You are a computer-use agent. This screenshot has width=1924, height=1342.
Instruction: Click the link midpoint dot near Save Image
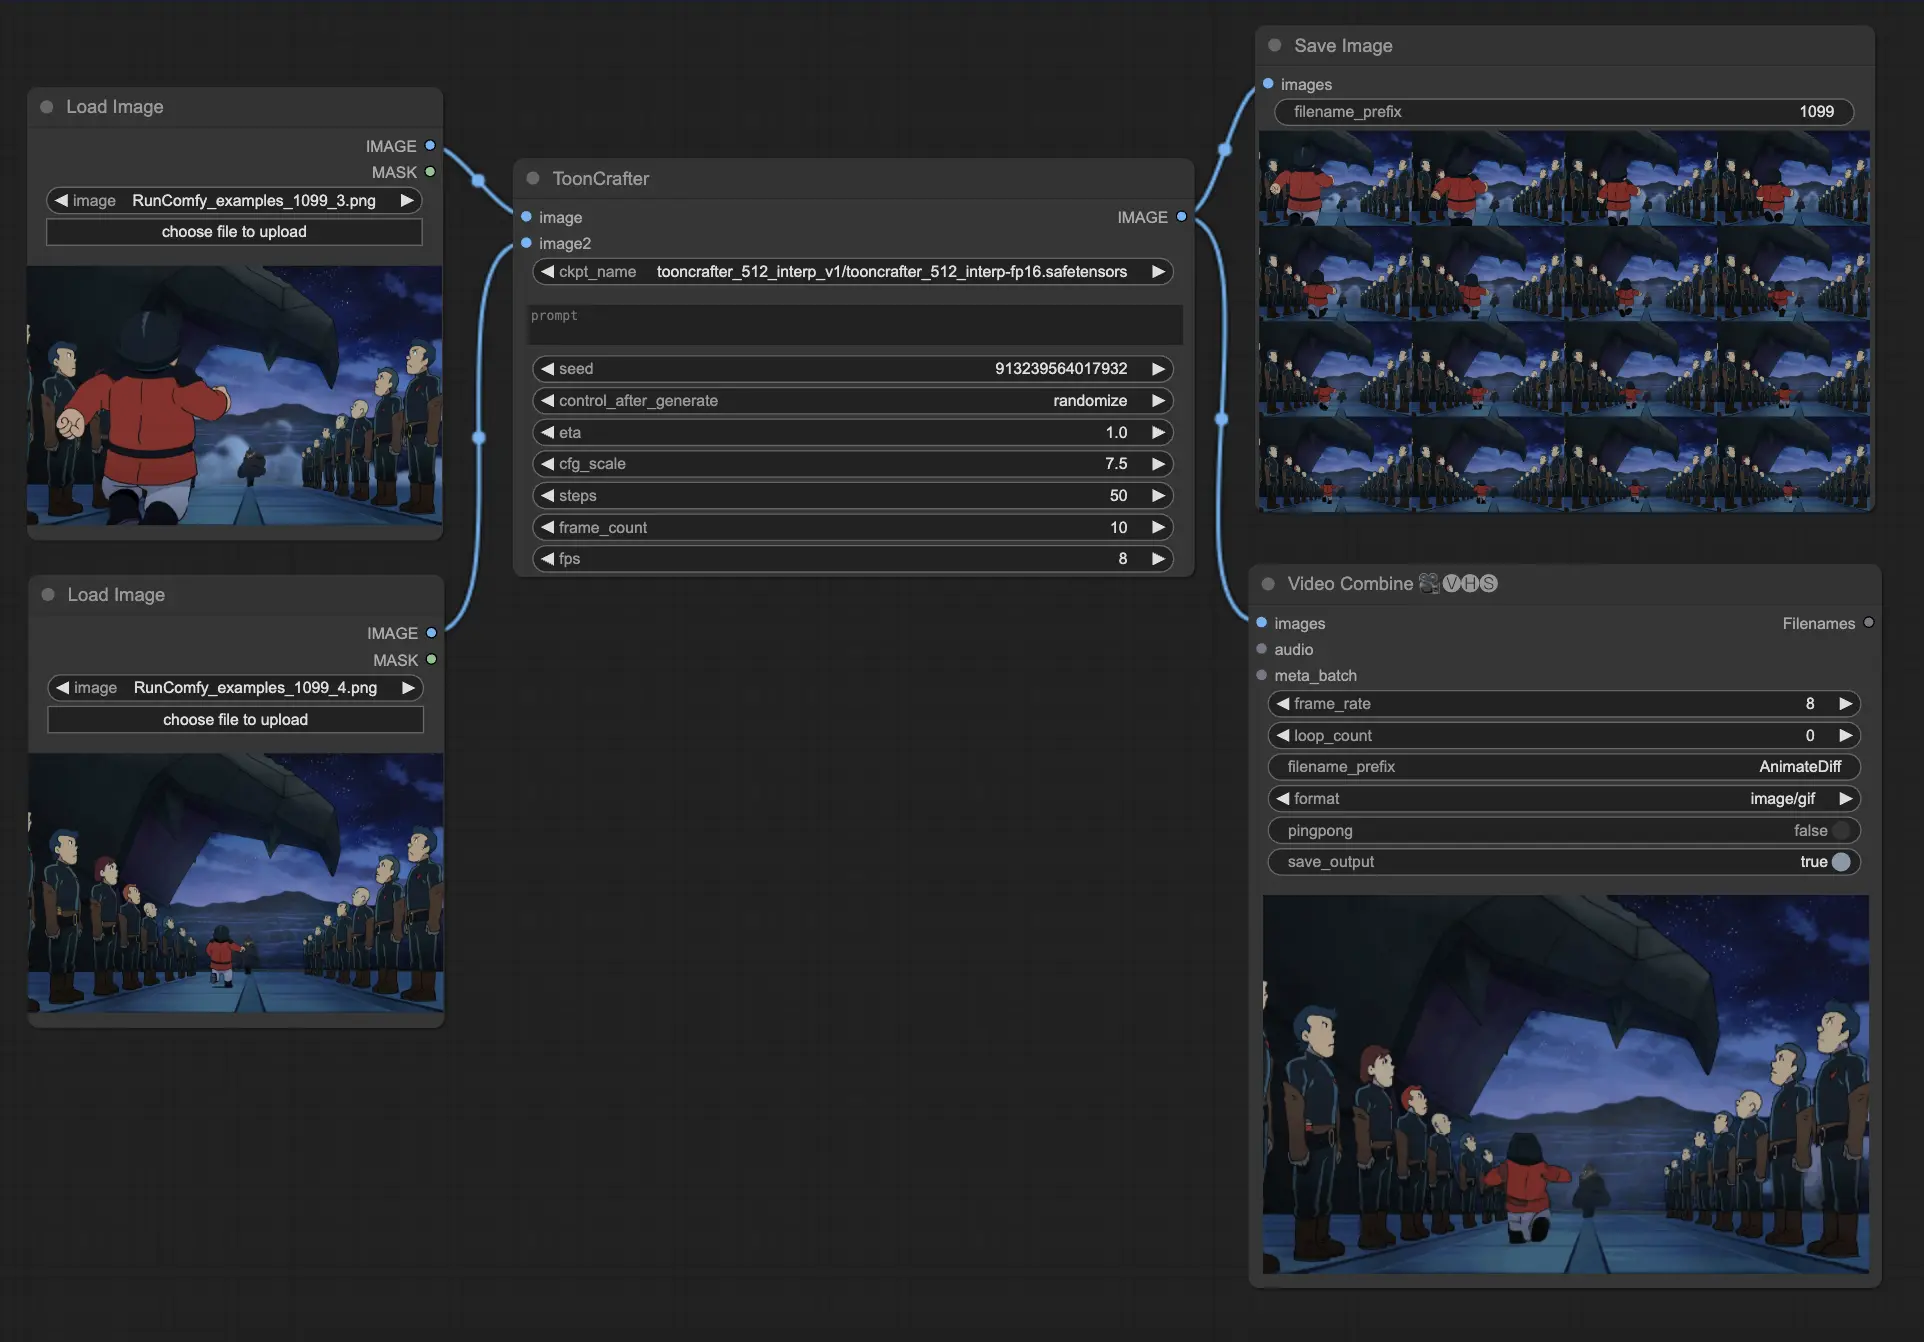point(1225,150)
